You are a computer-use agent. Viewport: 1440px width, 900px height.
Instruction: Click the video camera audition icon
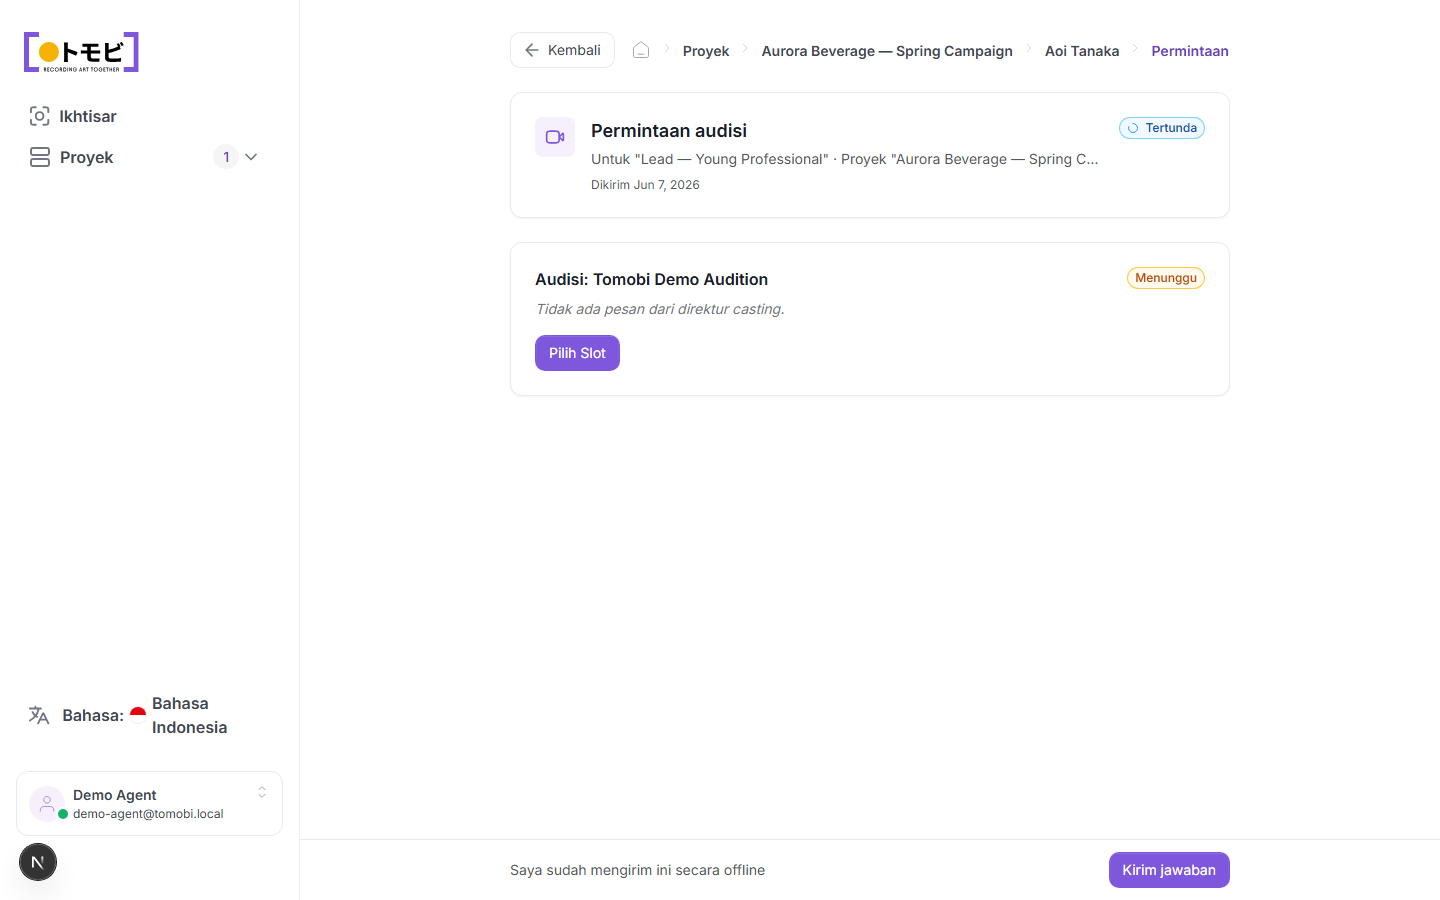coord(555,137)
